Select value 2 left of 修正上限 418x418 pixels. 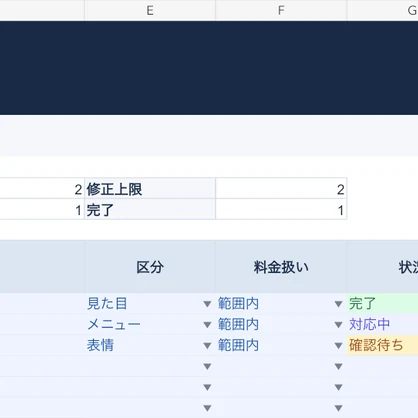point(42,189)
